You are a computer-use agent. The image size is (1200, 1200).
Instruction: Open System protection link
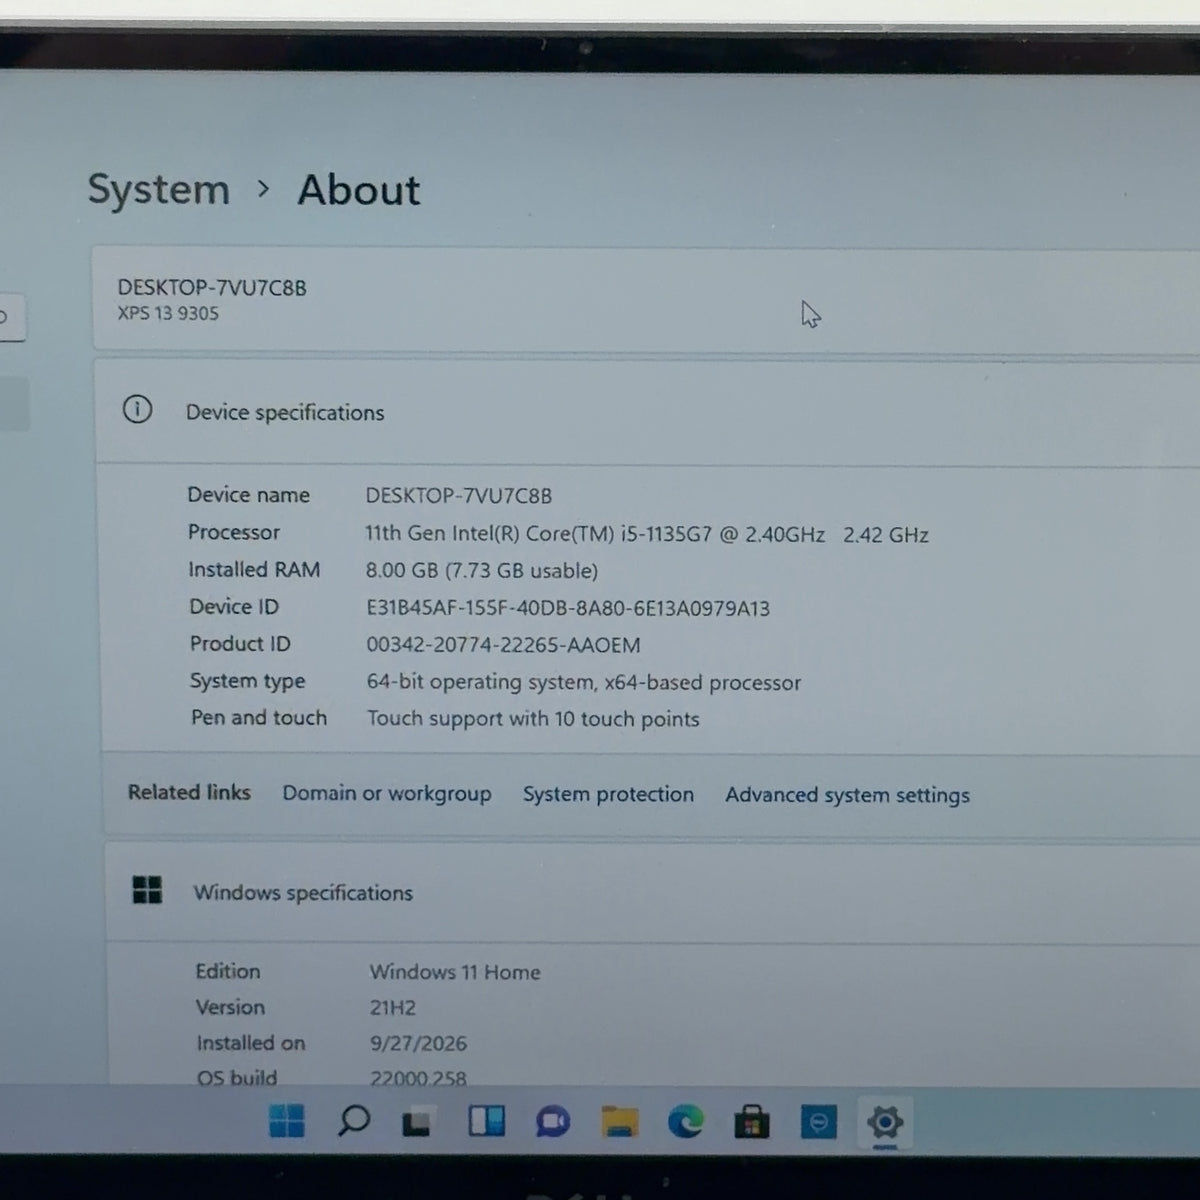tap(608, 794)
